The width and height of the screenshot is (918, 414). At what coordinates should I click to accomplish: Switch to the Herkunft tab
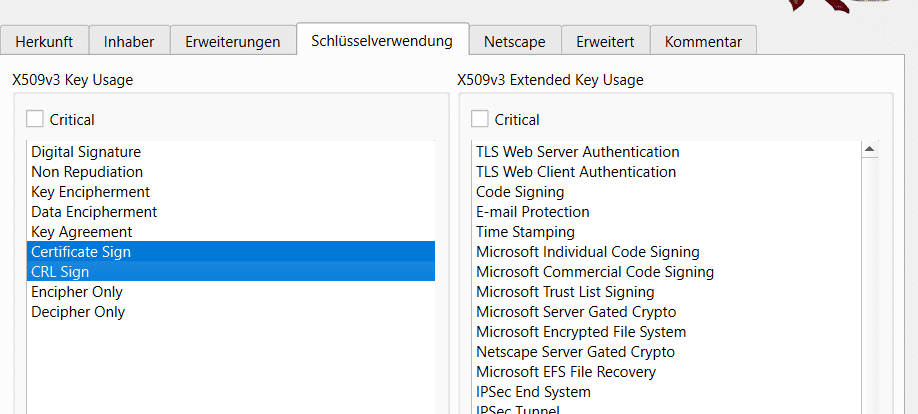click(44, 41)
